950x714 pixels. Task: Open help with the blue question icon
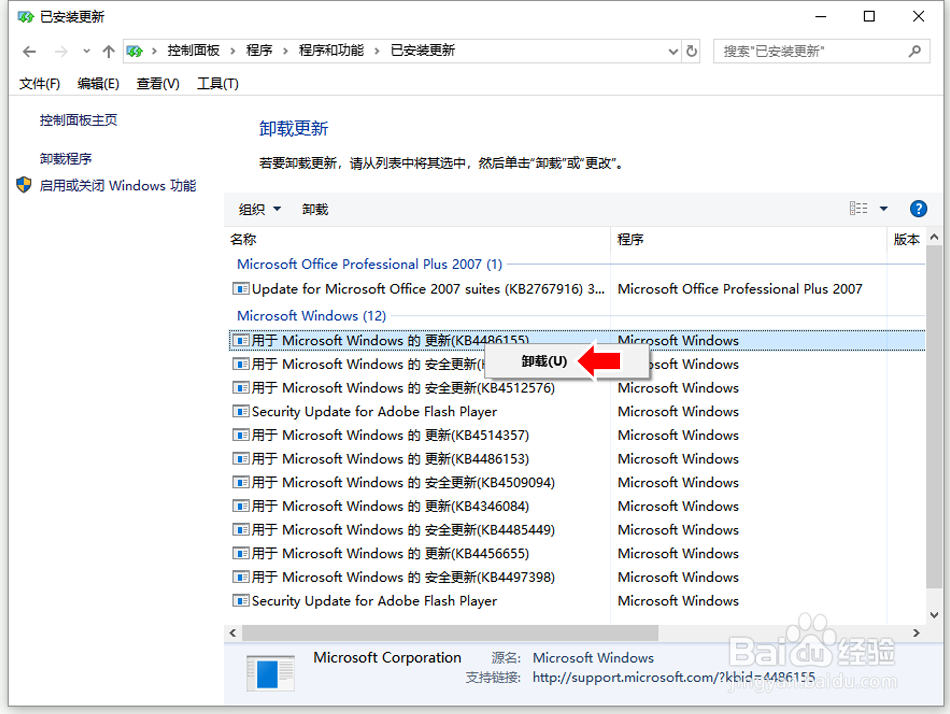918,209
